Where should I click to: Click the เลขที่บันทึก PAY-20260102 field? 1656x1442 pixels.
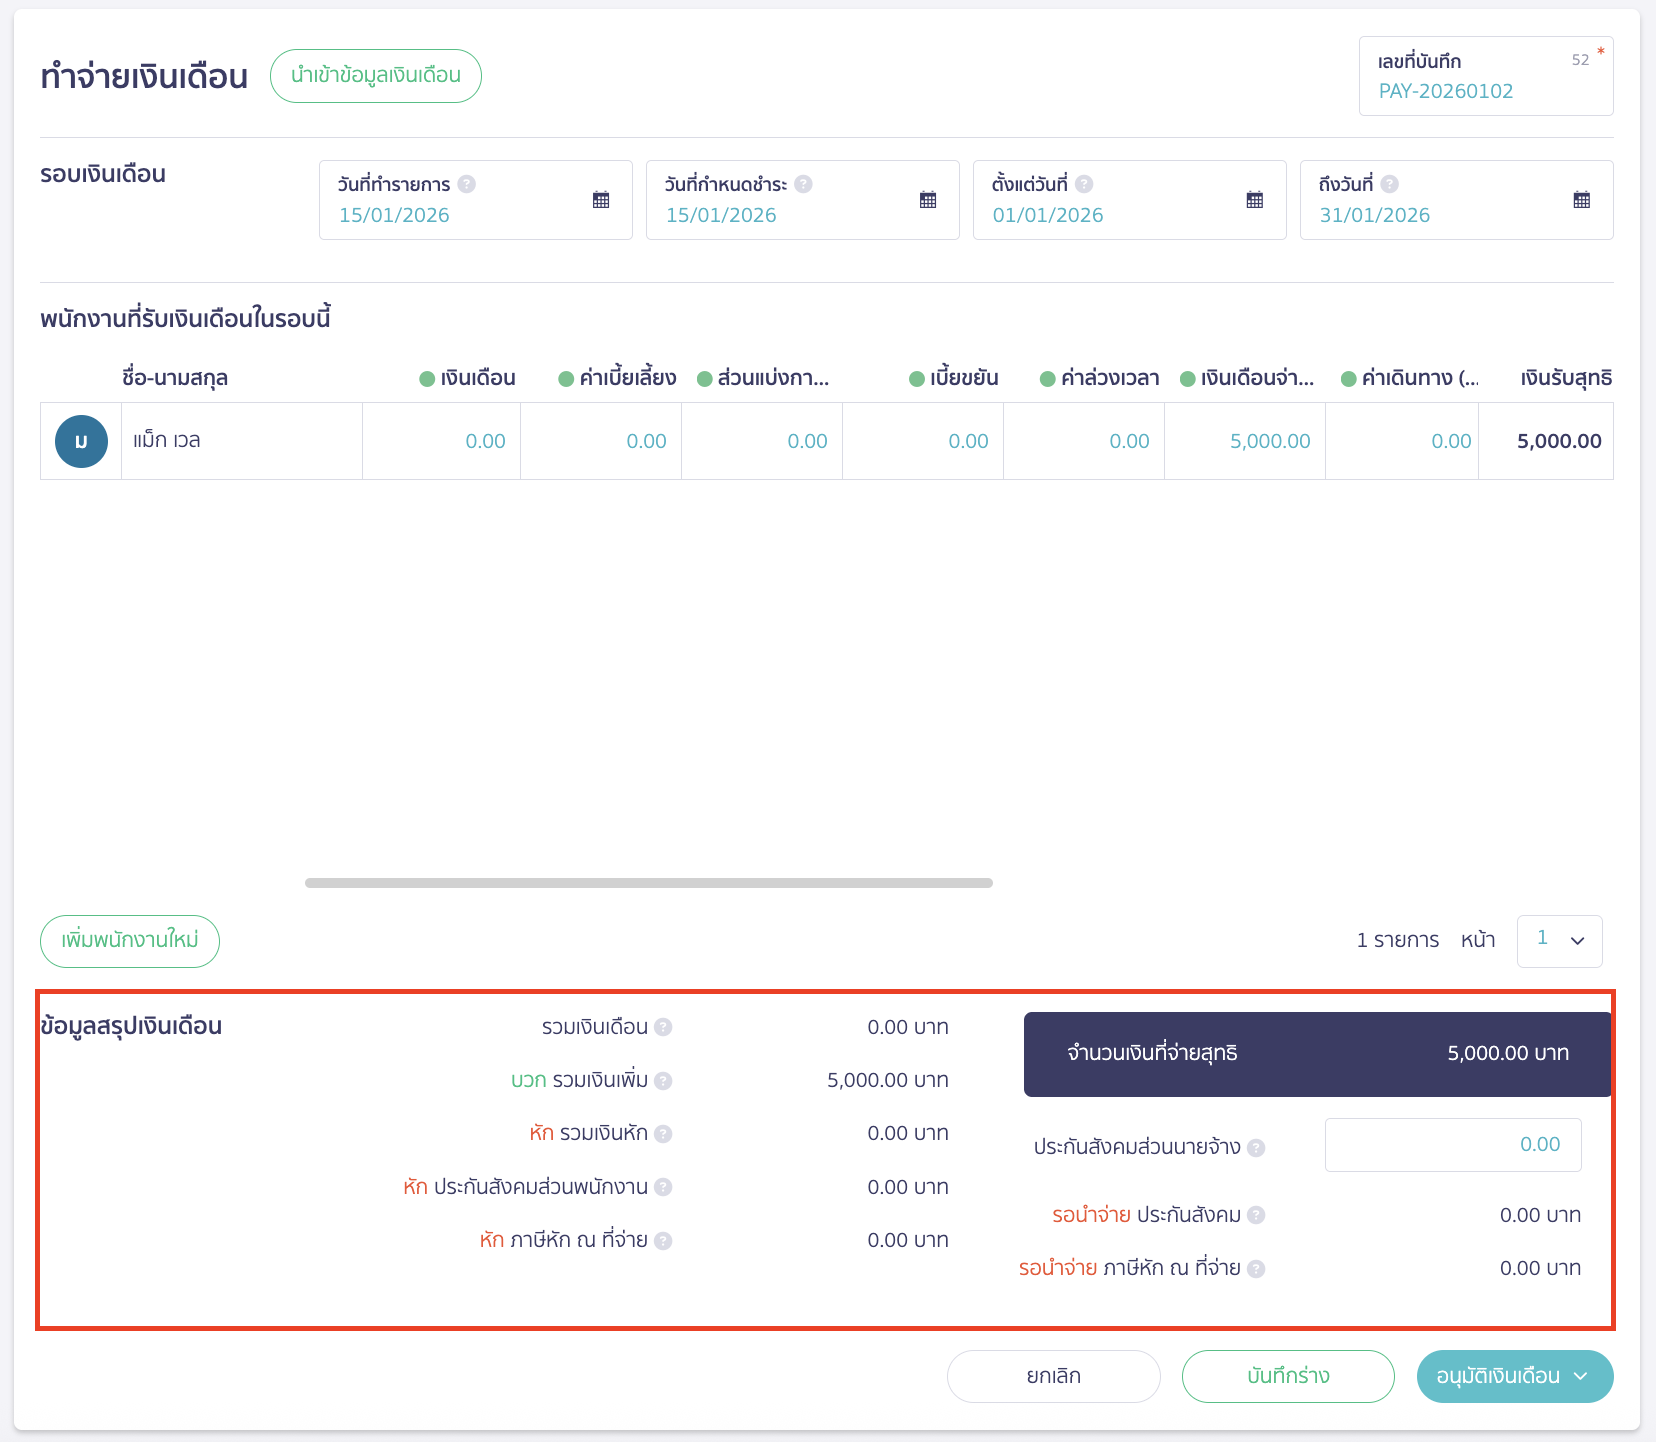tap(1485, 77)
